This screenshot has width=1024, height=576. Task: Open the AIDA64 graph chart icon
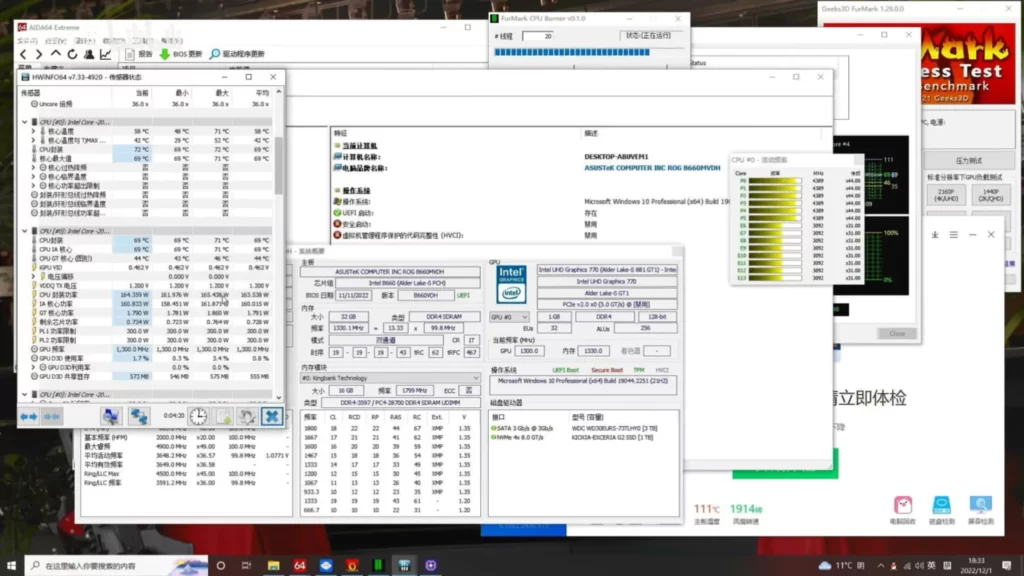pyautogui.click(x=105, y=54)
